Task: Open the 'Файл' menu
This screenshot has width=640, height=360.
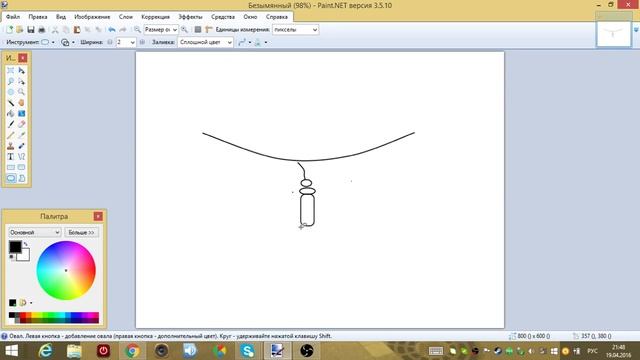Action: point(13,17)
